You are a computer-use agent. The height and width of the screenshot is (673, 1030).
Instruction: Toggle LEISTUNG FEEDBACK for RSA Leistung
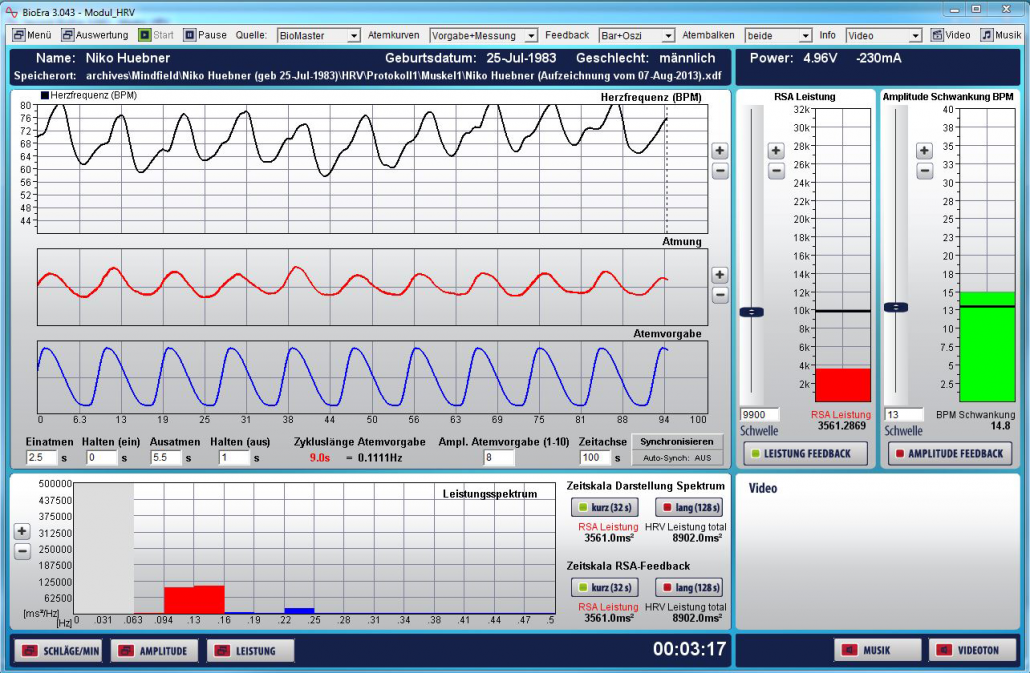pos(806,453)
